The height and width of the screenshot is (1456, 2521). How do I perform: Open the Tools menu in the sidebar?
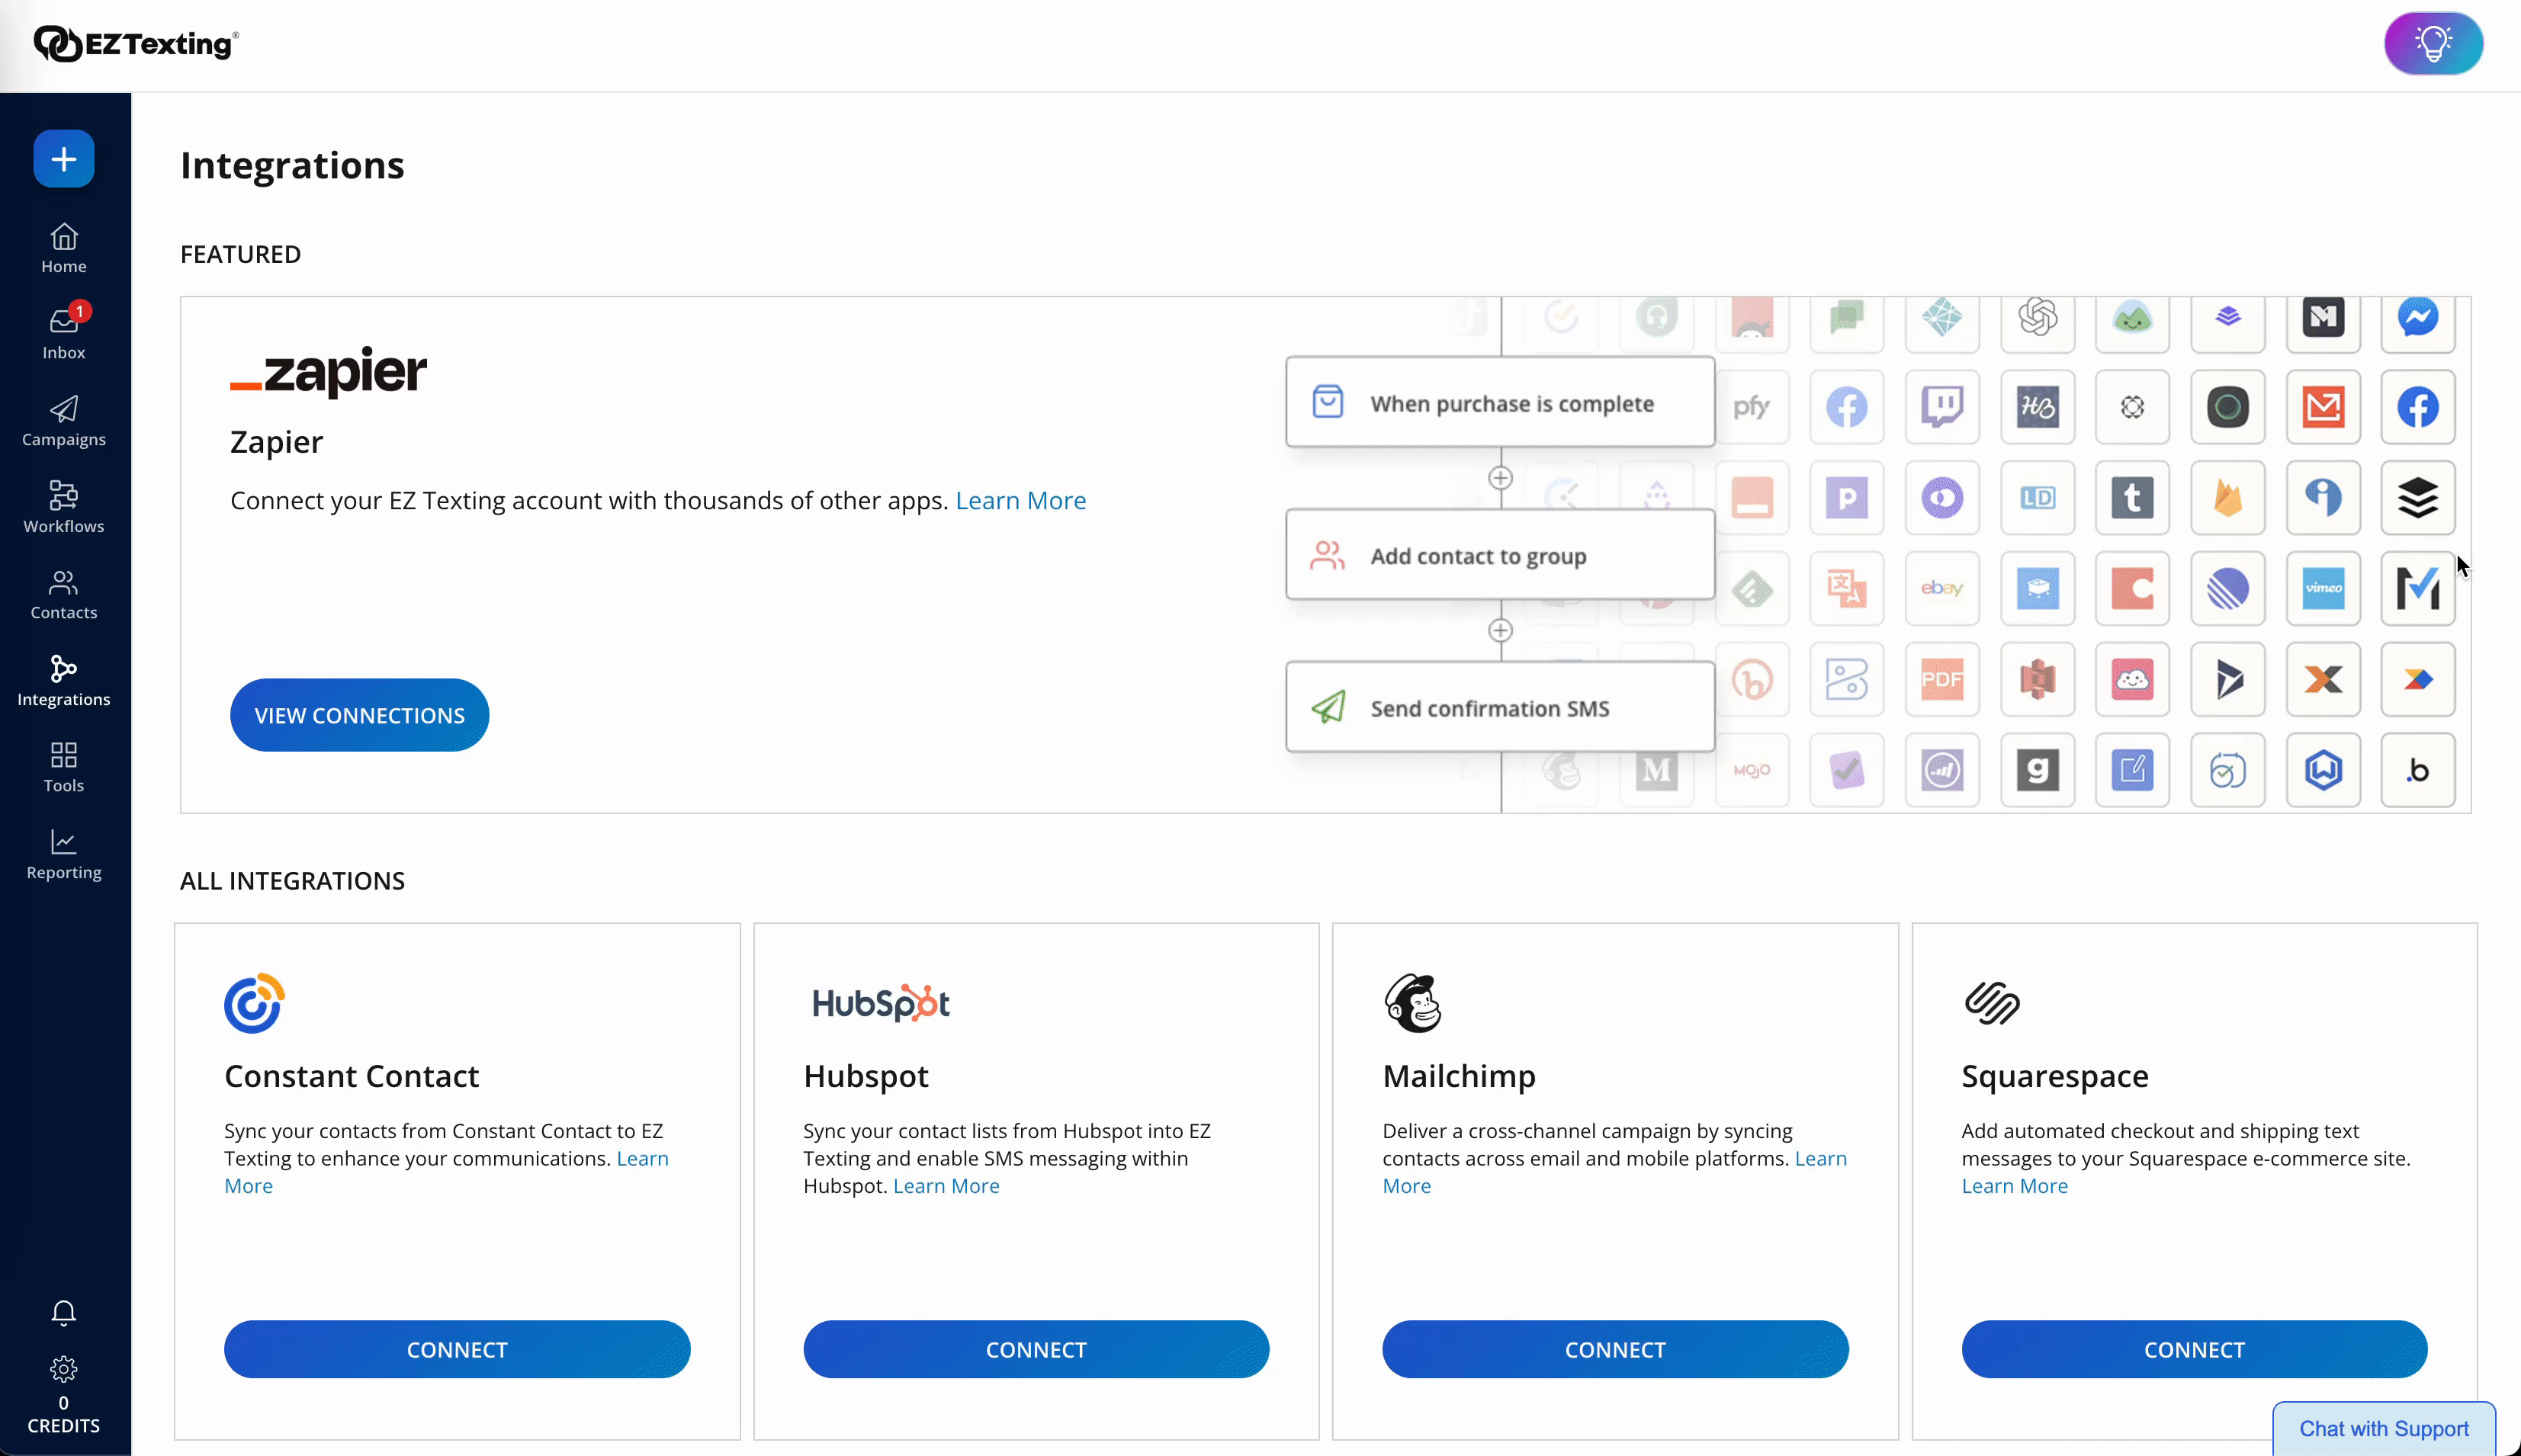click(64, 767)
